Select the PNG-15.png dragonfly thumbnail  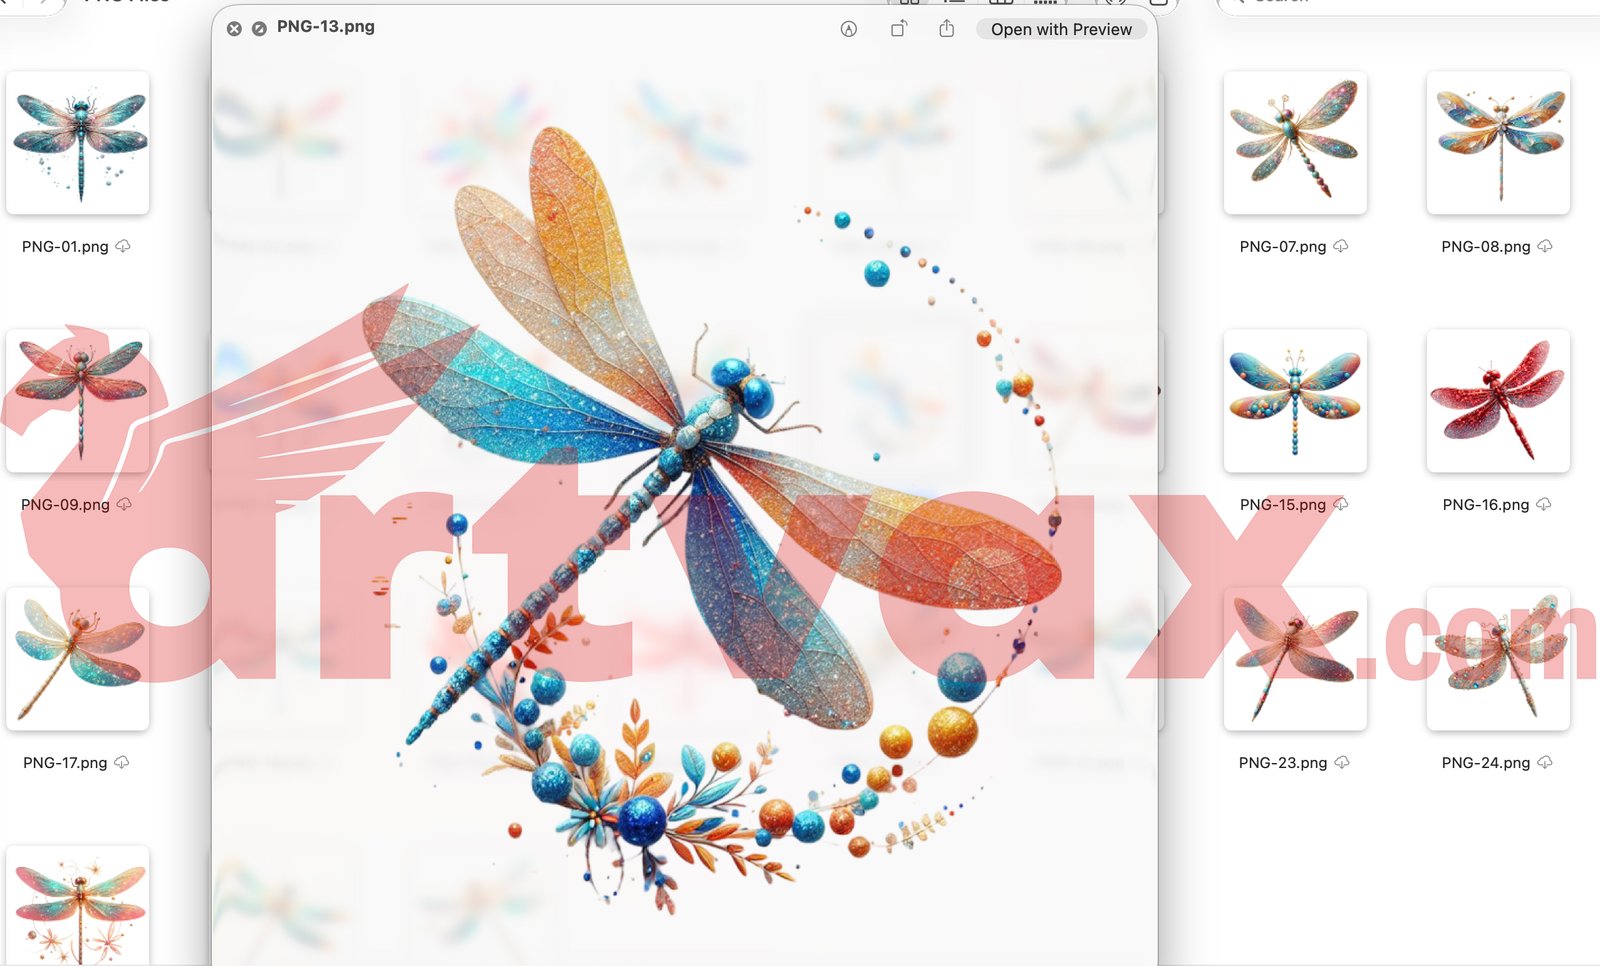pyautogui.click(x=1295, y=400)
